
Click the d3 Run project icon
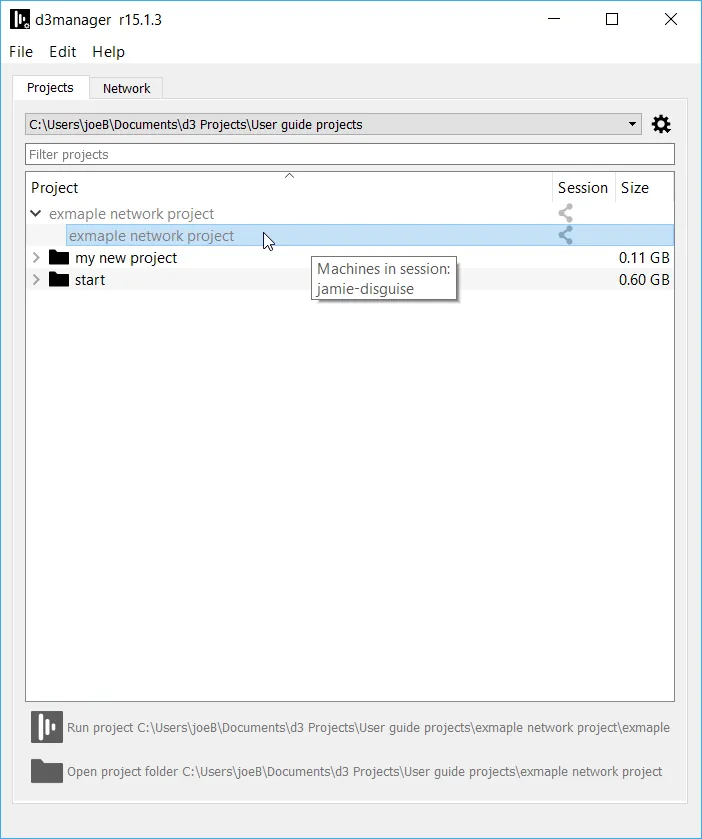click(46, 727)
